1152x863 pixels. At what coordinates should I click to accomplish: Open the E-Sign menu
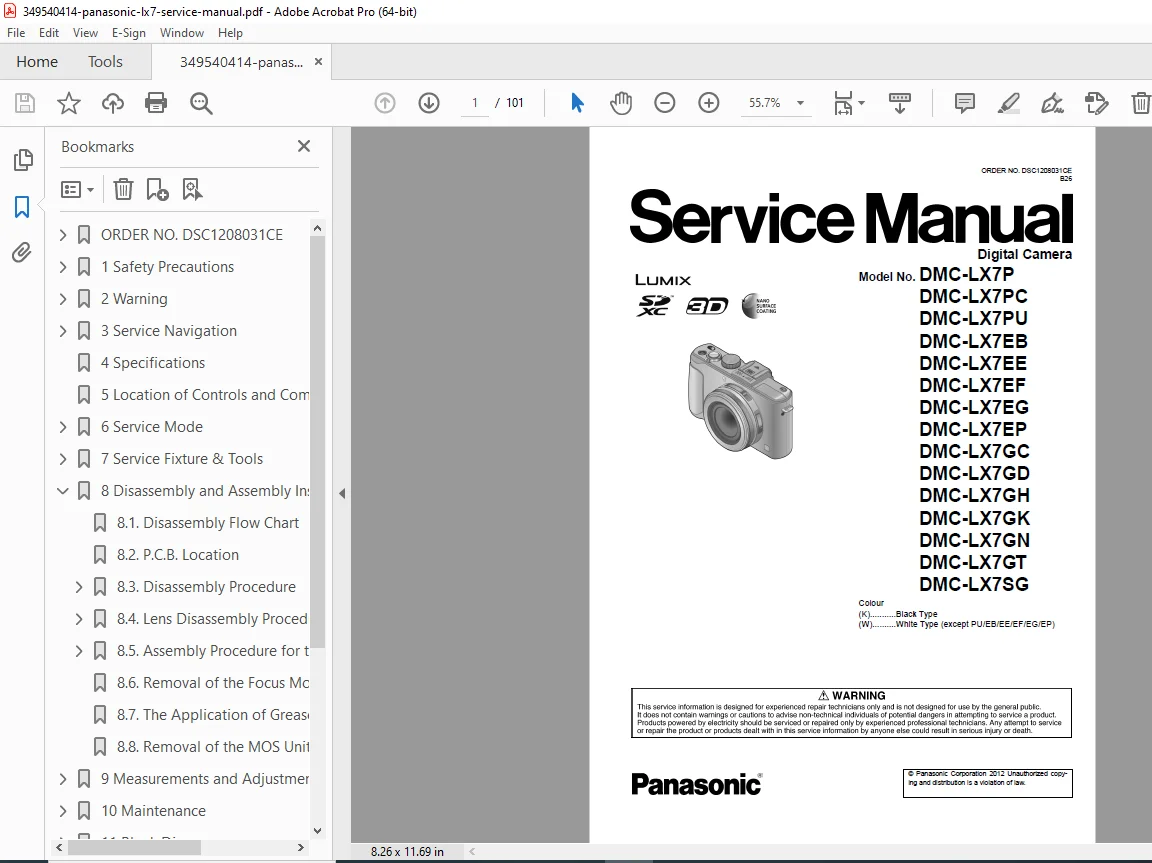129,33
